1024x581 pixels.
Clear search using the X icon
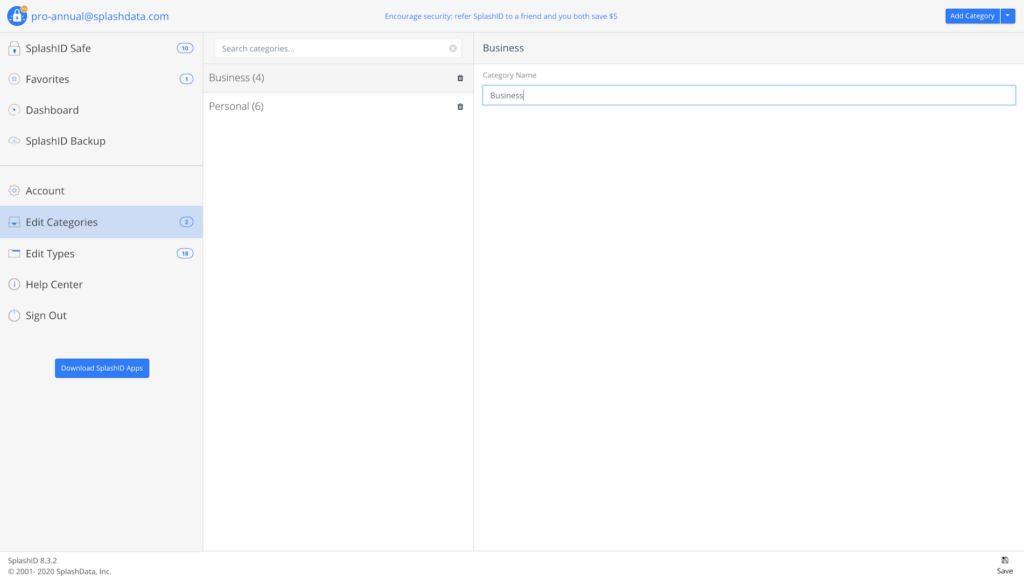coord(453,48)
